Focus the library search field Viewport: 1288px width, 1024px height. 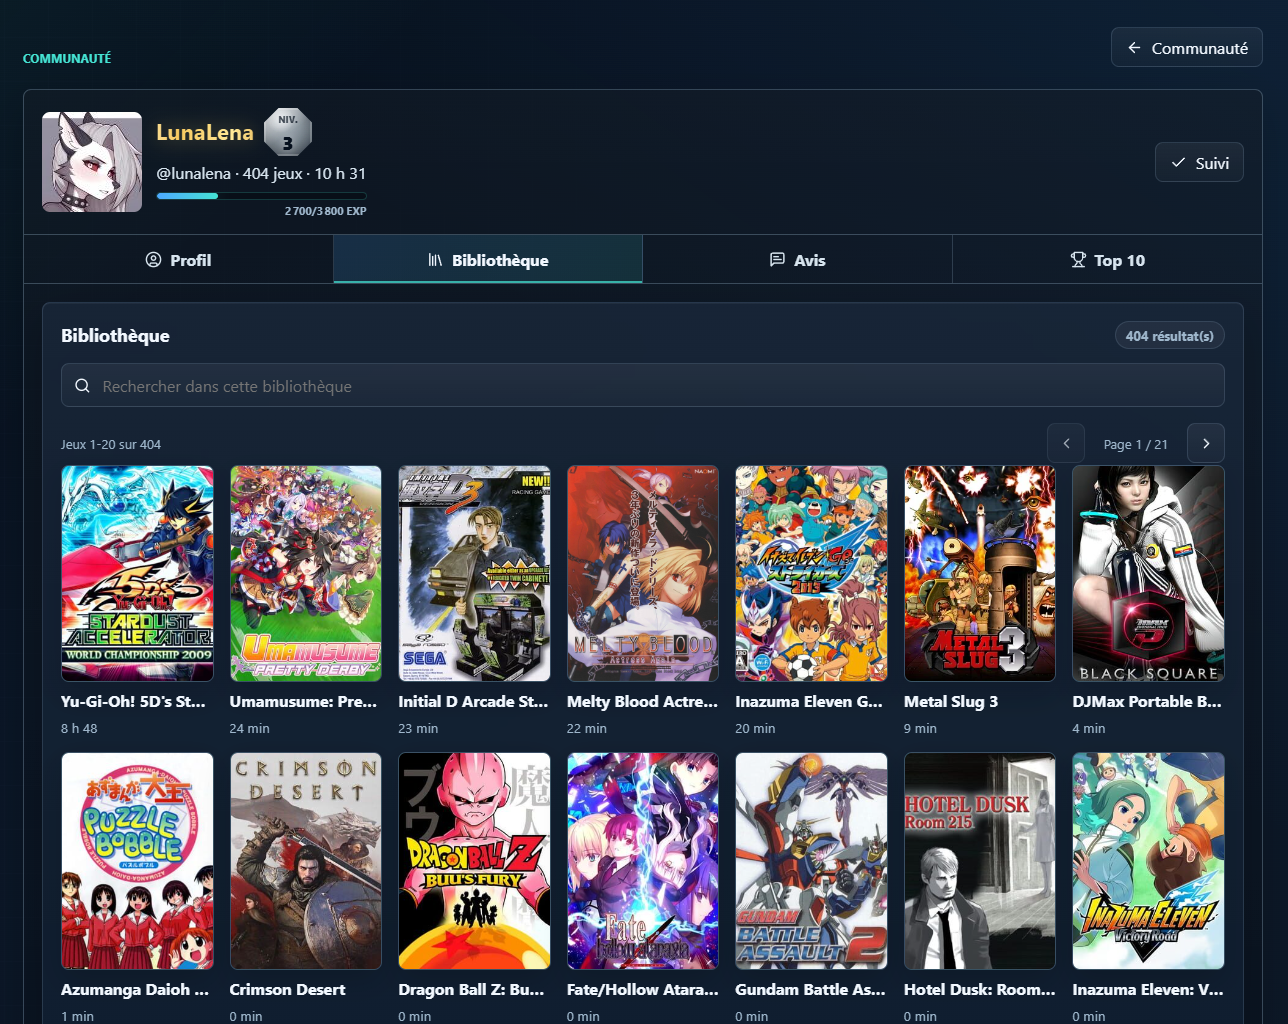pos(643,385)
